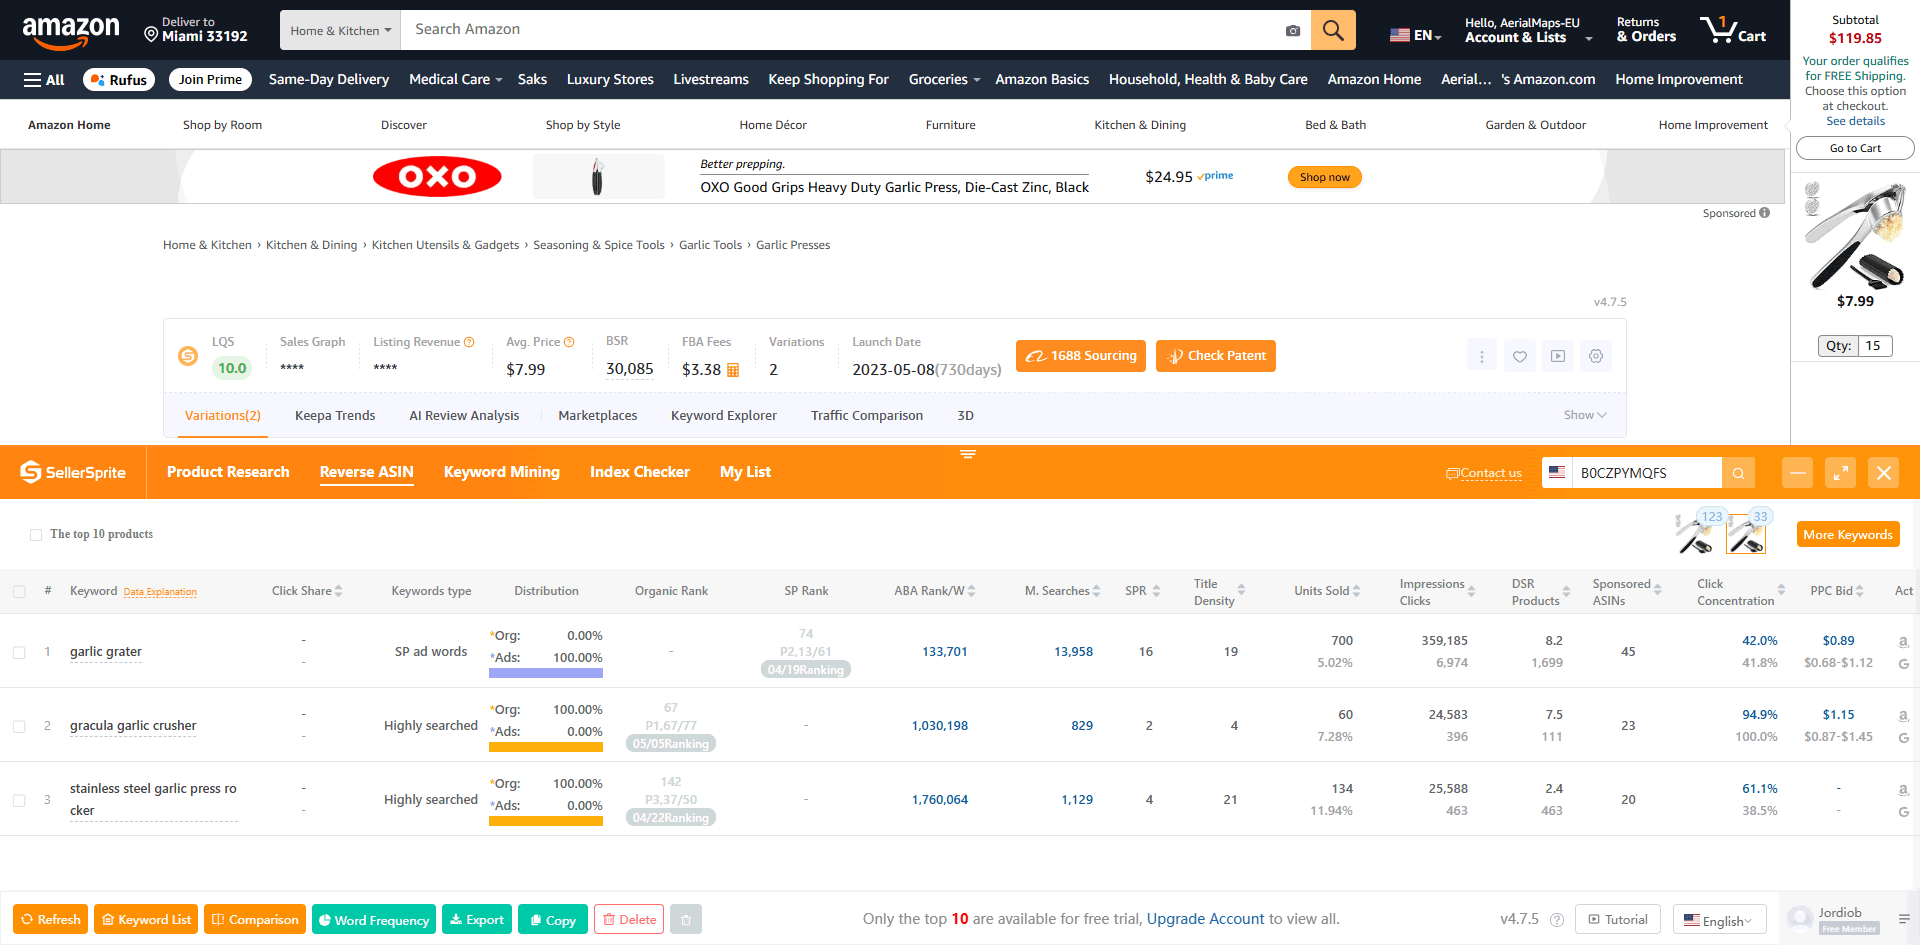Click the heart favorite icon
Image resolution: width=1920 pixels, height=945 pixels.
(1520, 356)
